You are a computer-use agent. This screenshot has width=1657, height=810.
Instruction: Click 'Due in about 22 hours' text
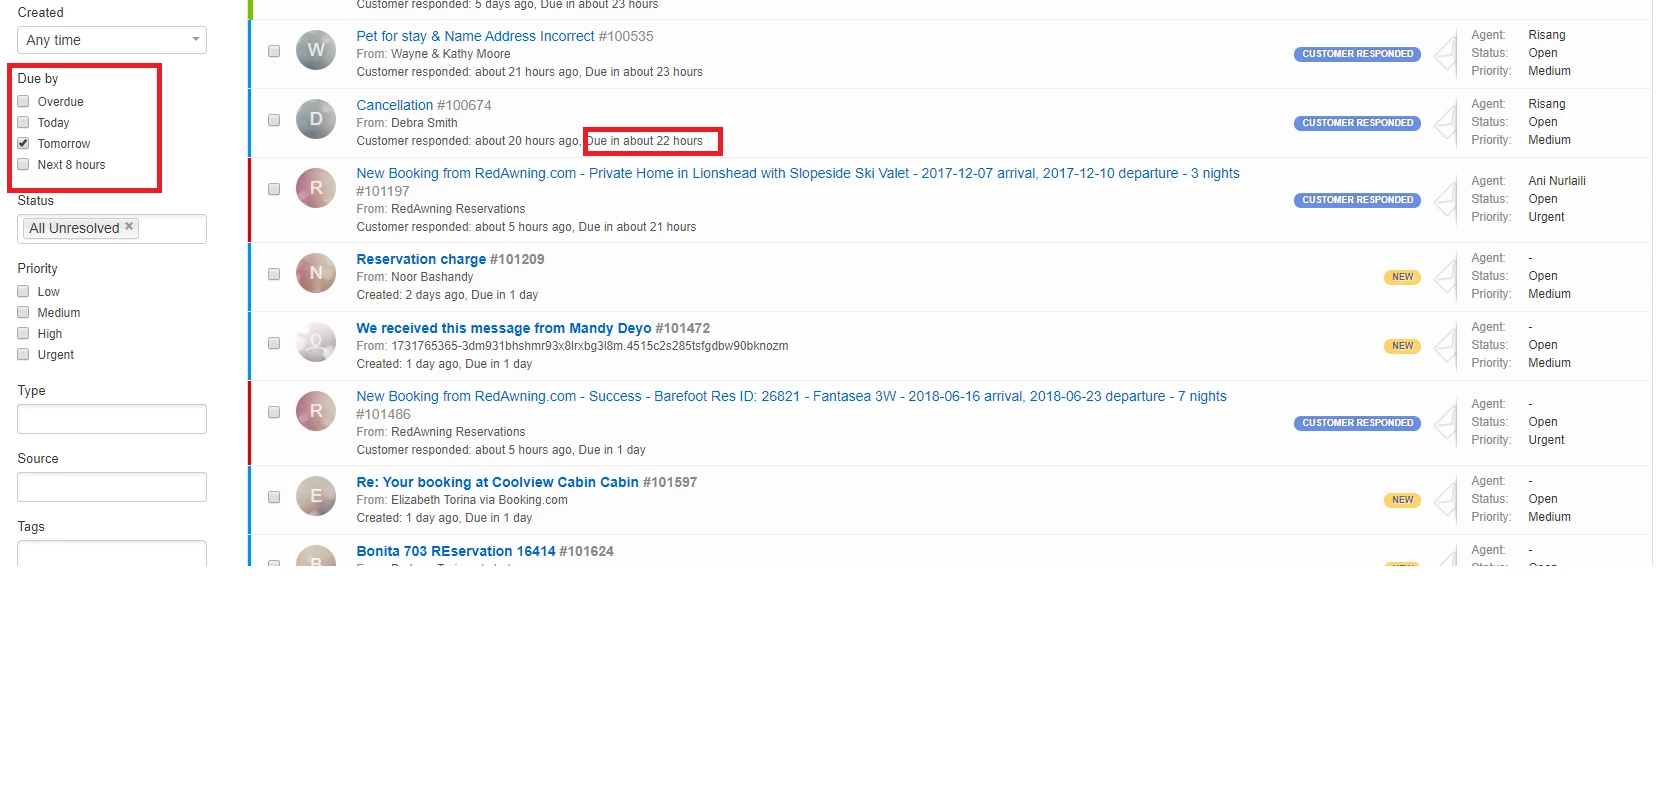[x=645, y=141]
